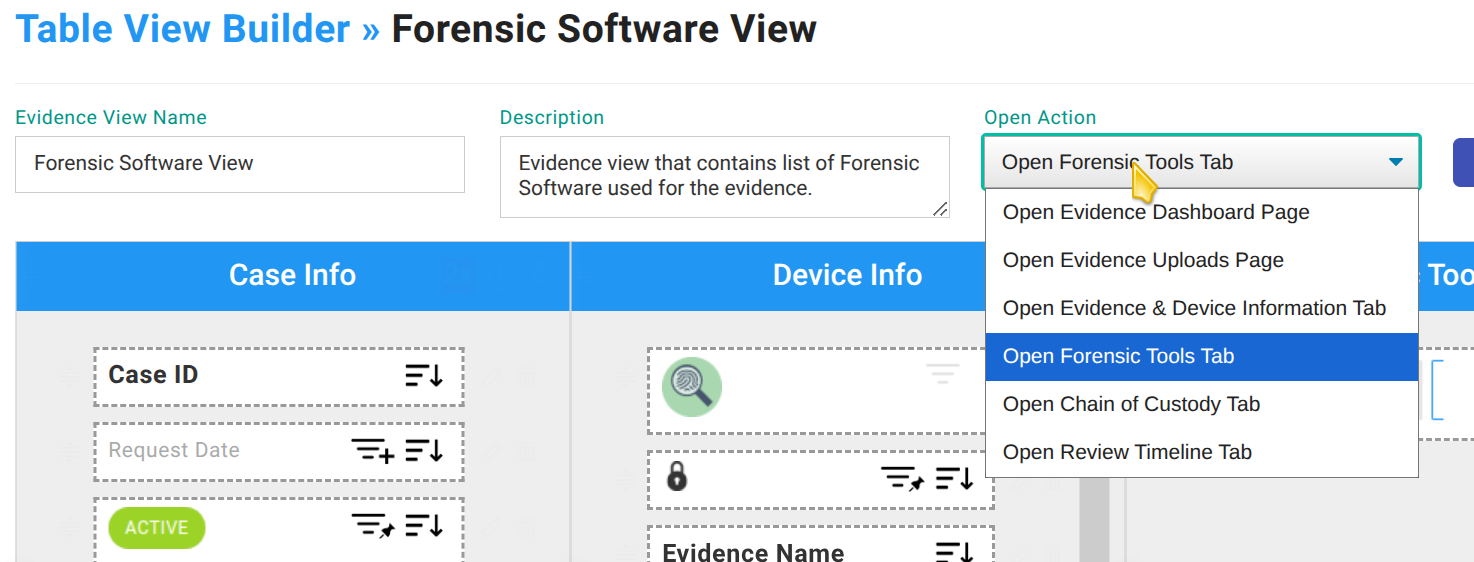The height and width of the screenshot is (562, 1474).
Task: Click the fingerprint magnifier icon in Device Info
Action: tap(692, 387)
